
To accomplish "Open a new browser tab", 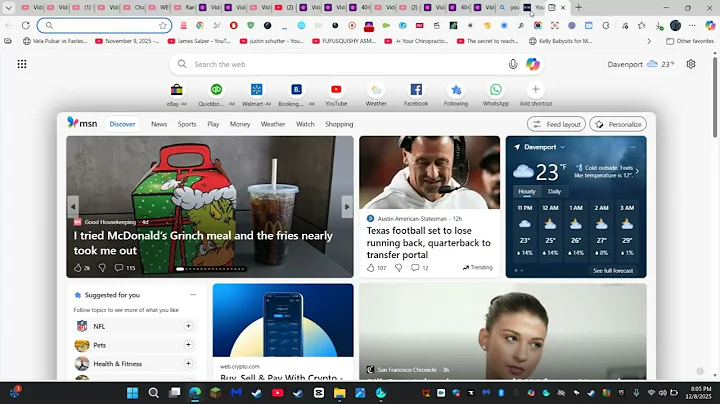I will 579,7.
